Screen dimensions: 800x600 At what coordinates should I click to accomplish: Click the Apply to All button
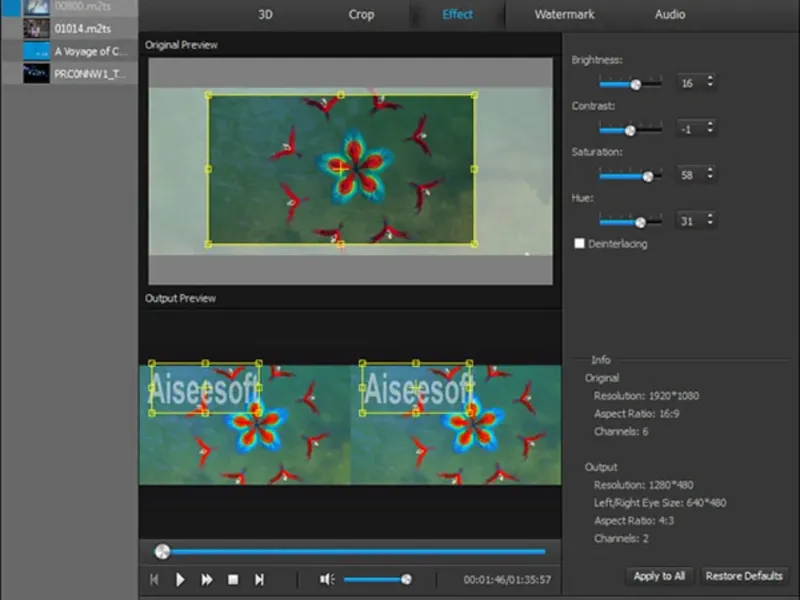click(x=659, y=576)
